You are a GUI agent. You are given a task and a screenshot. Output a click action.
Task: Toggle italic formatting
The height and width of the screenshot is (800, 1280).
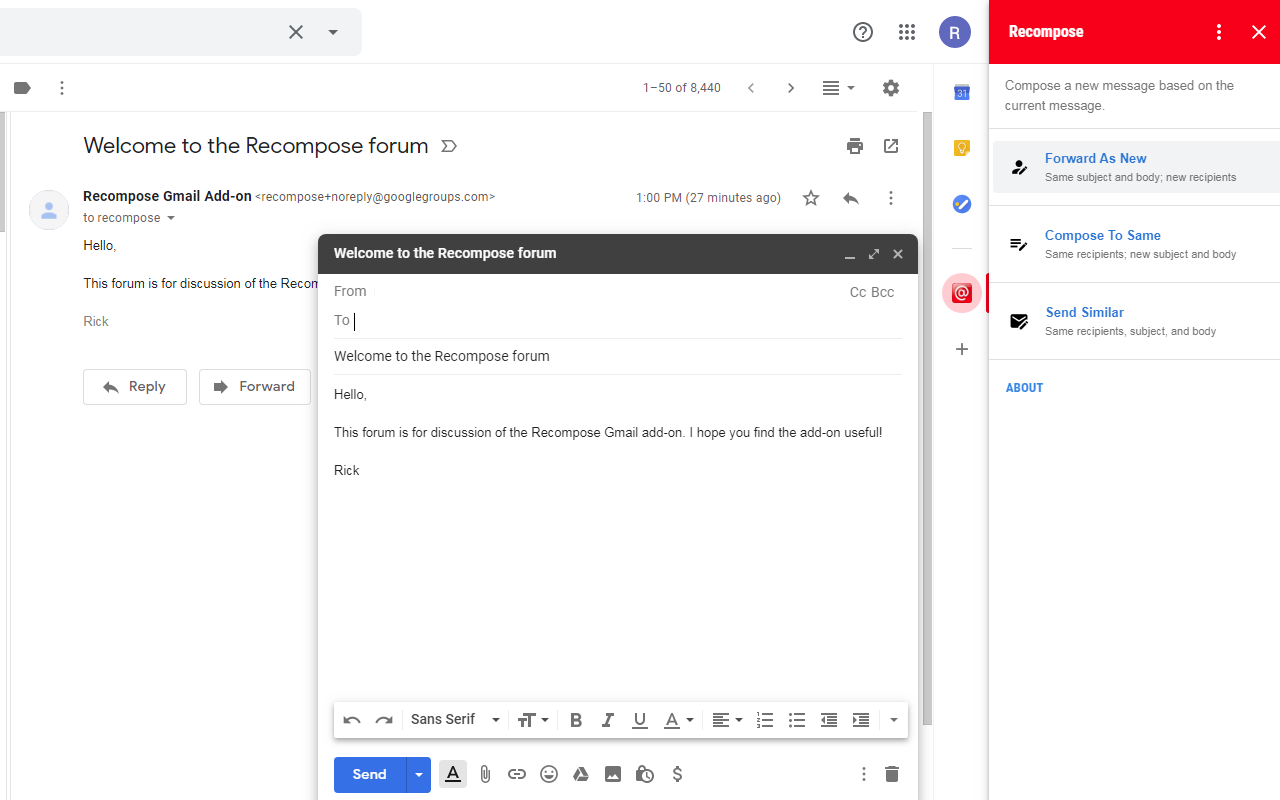[608, 720]
